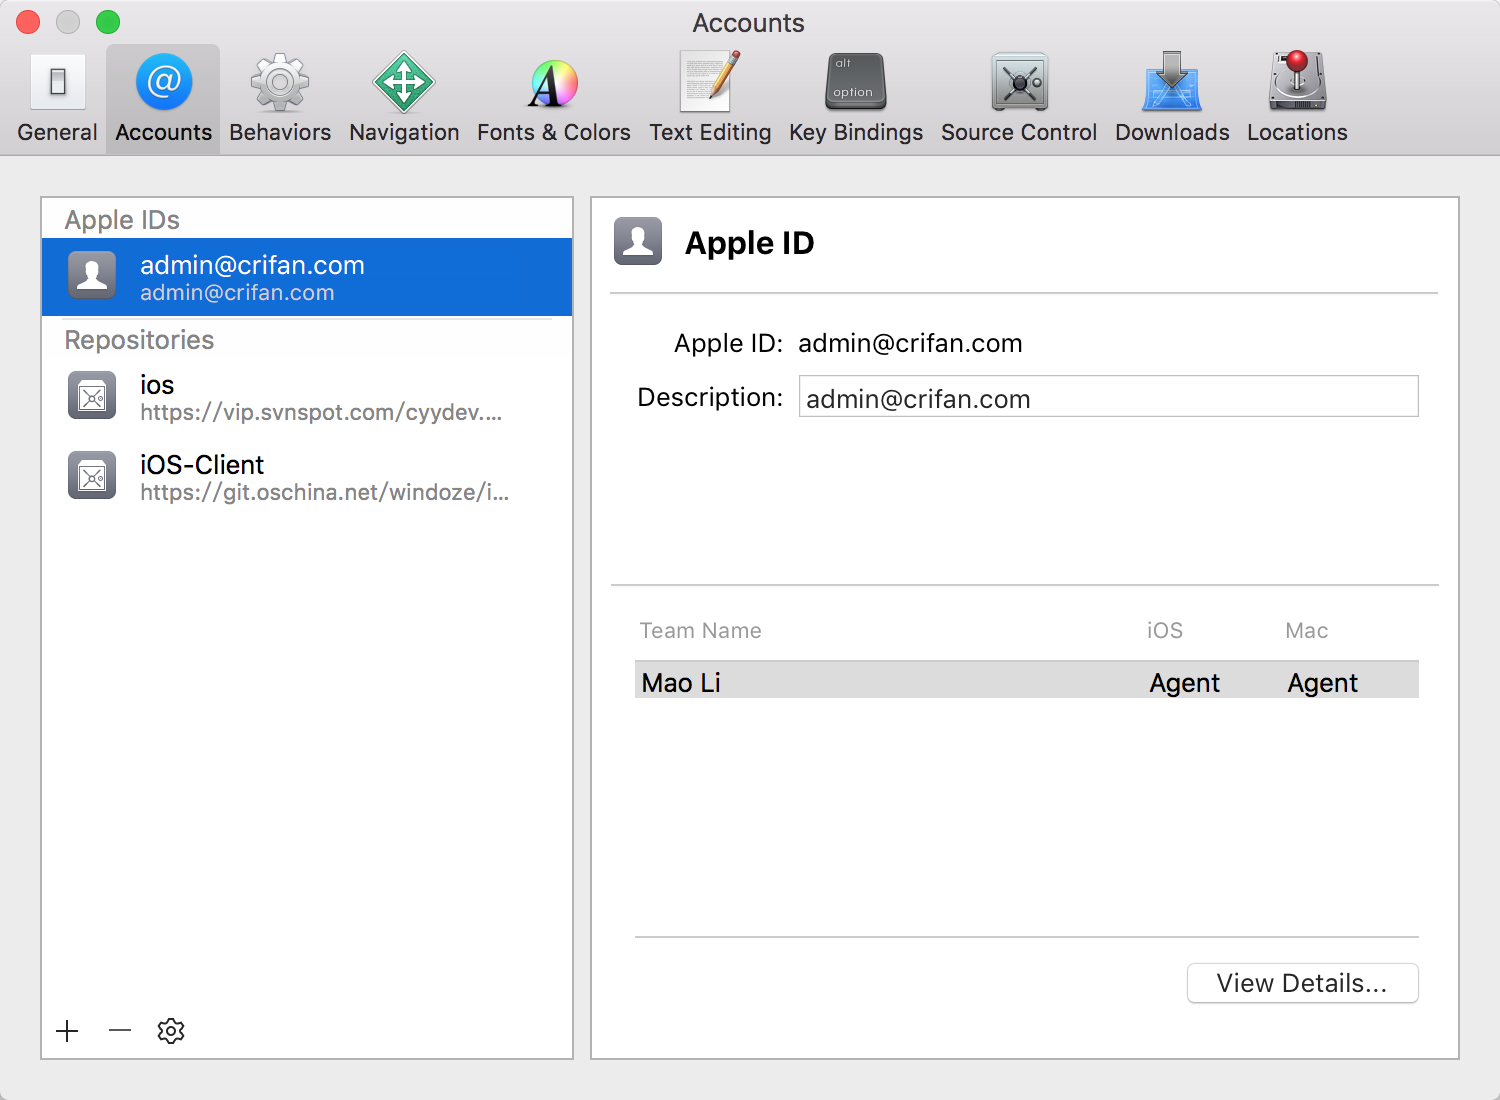
Task: Click the admin@crifan.com account avatar icon
Action: click(92, 276)
